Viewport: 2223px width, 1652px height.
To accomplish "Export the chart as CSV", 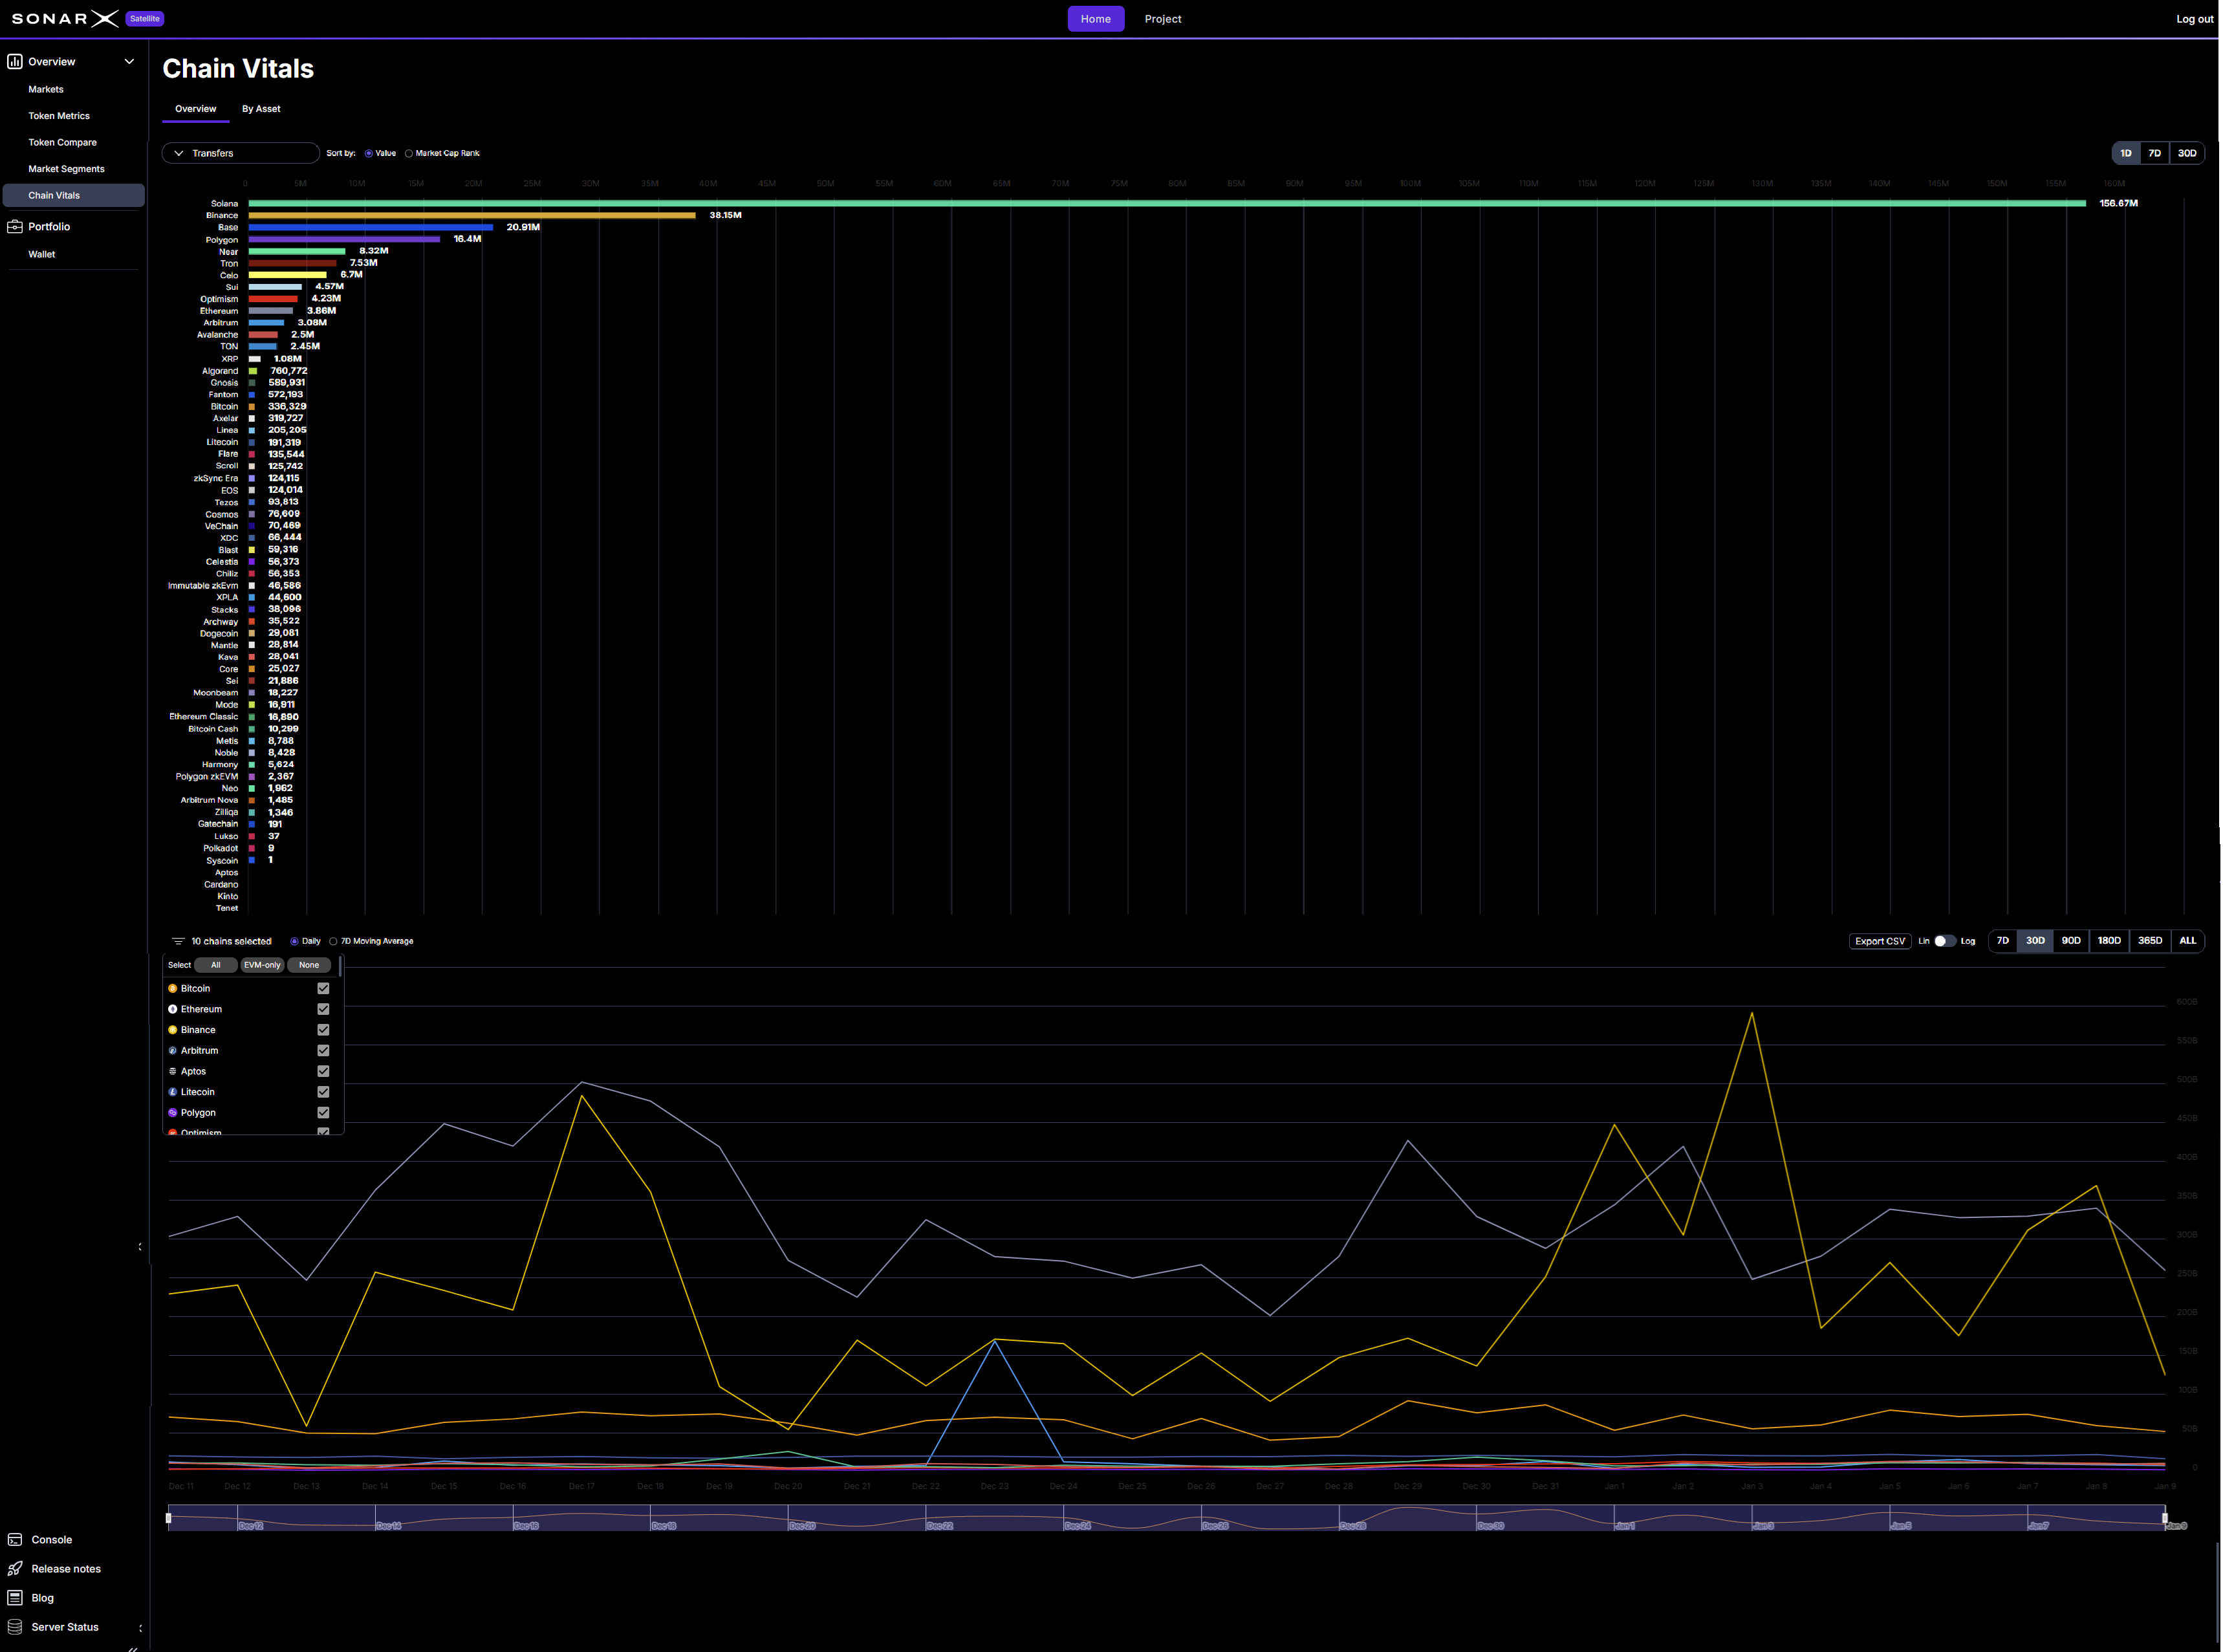I will pyautogui.click(x=1880, y=941).
